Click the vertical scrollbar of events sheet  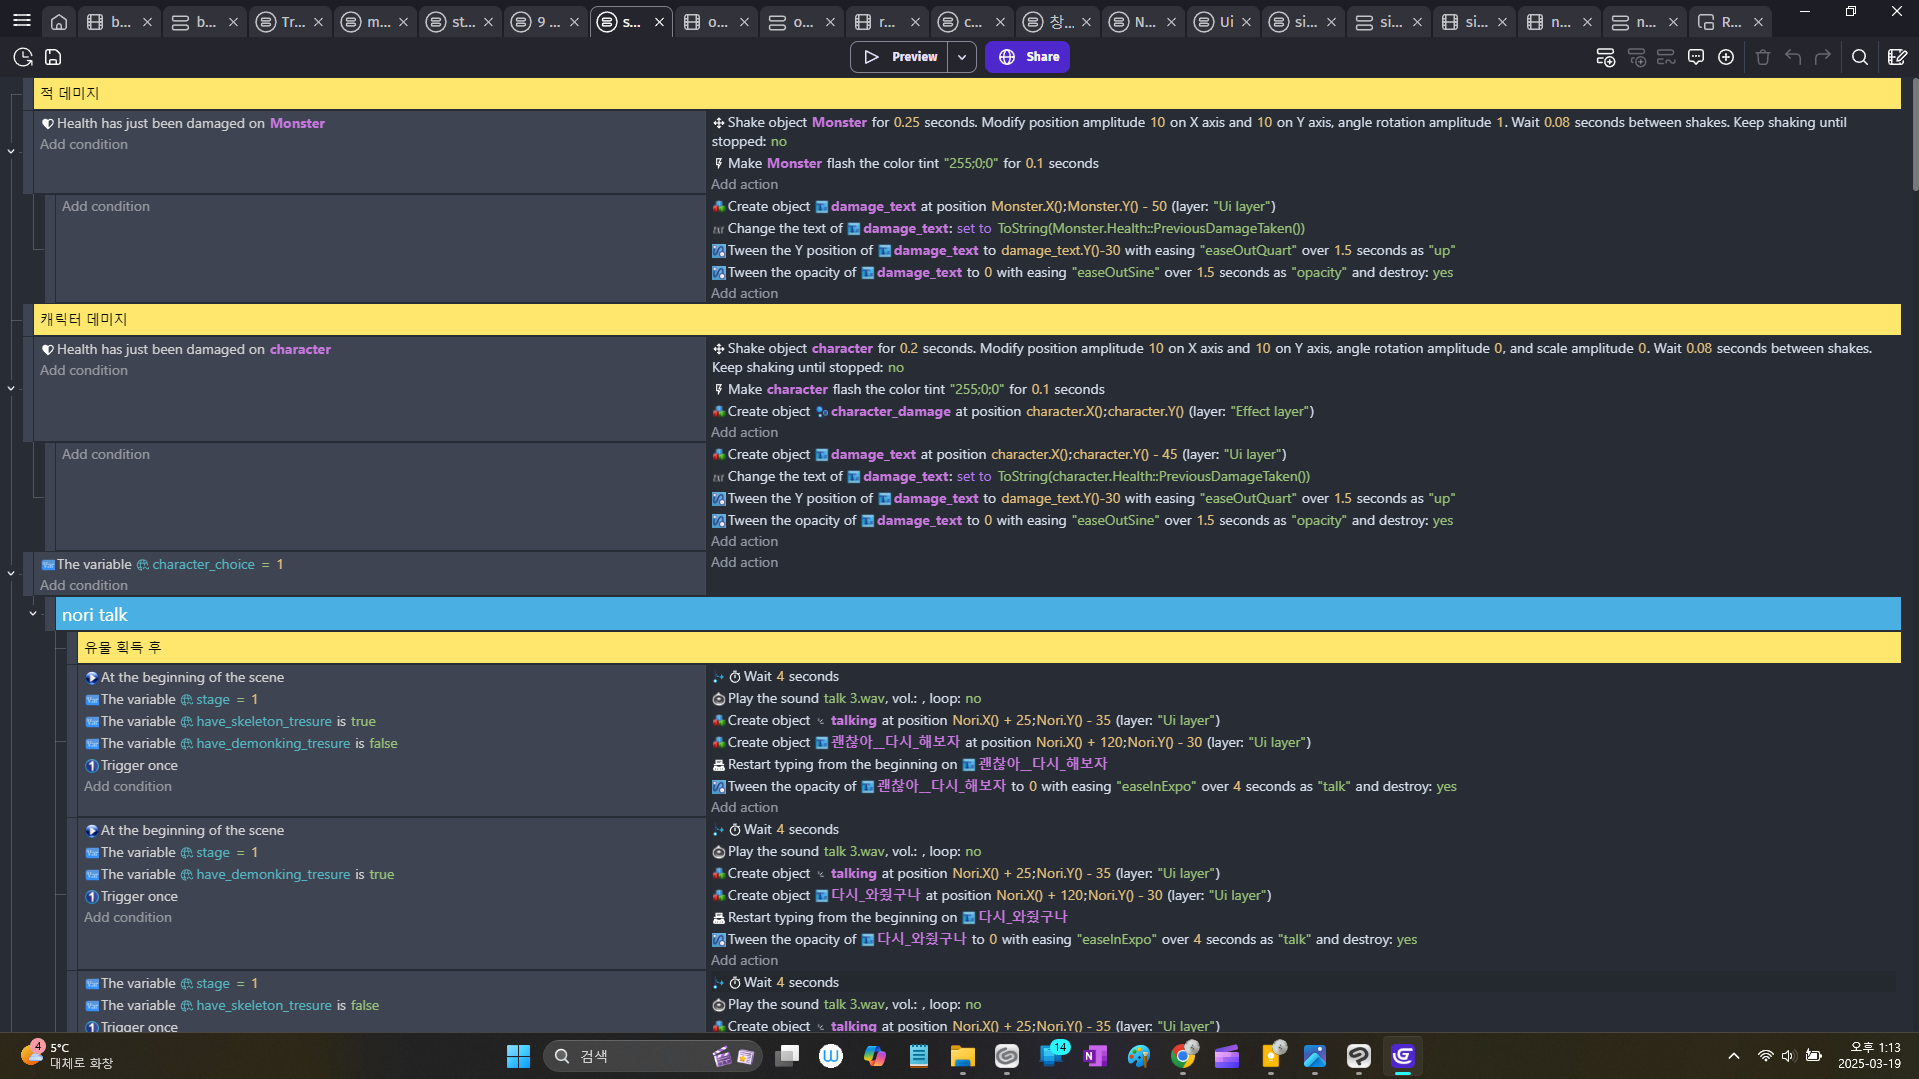click(x=1914, y=134)
